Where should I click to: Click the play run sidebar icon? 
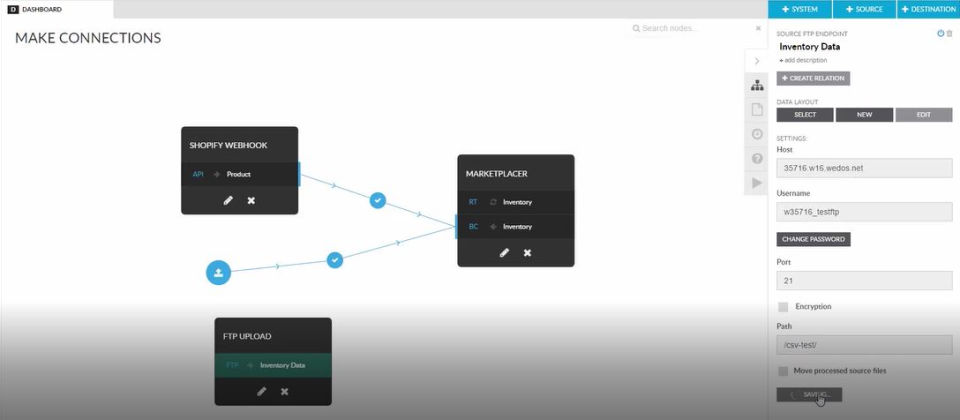757,182
